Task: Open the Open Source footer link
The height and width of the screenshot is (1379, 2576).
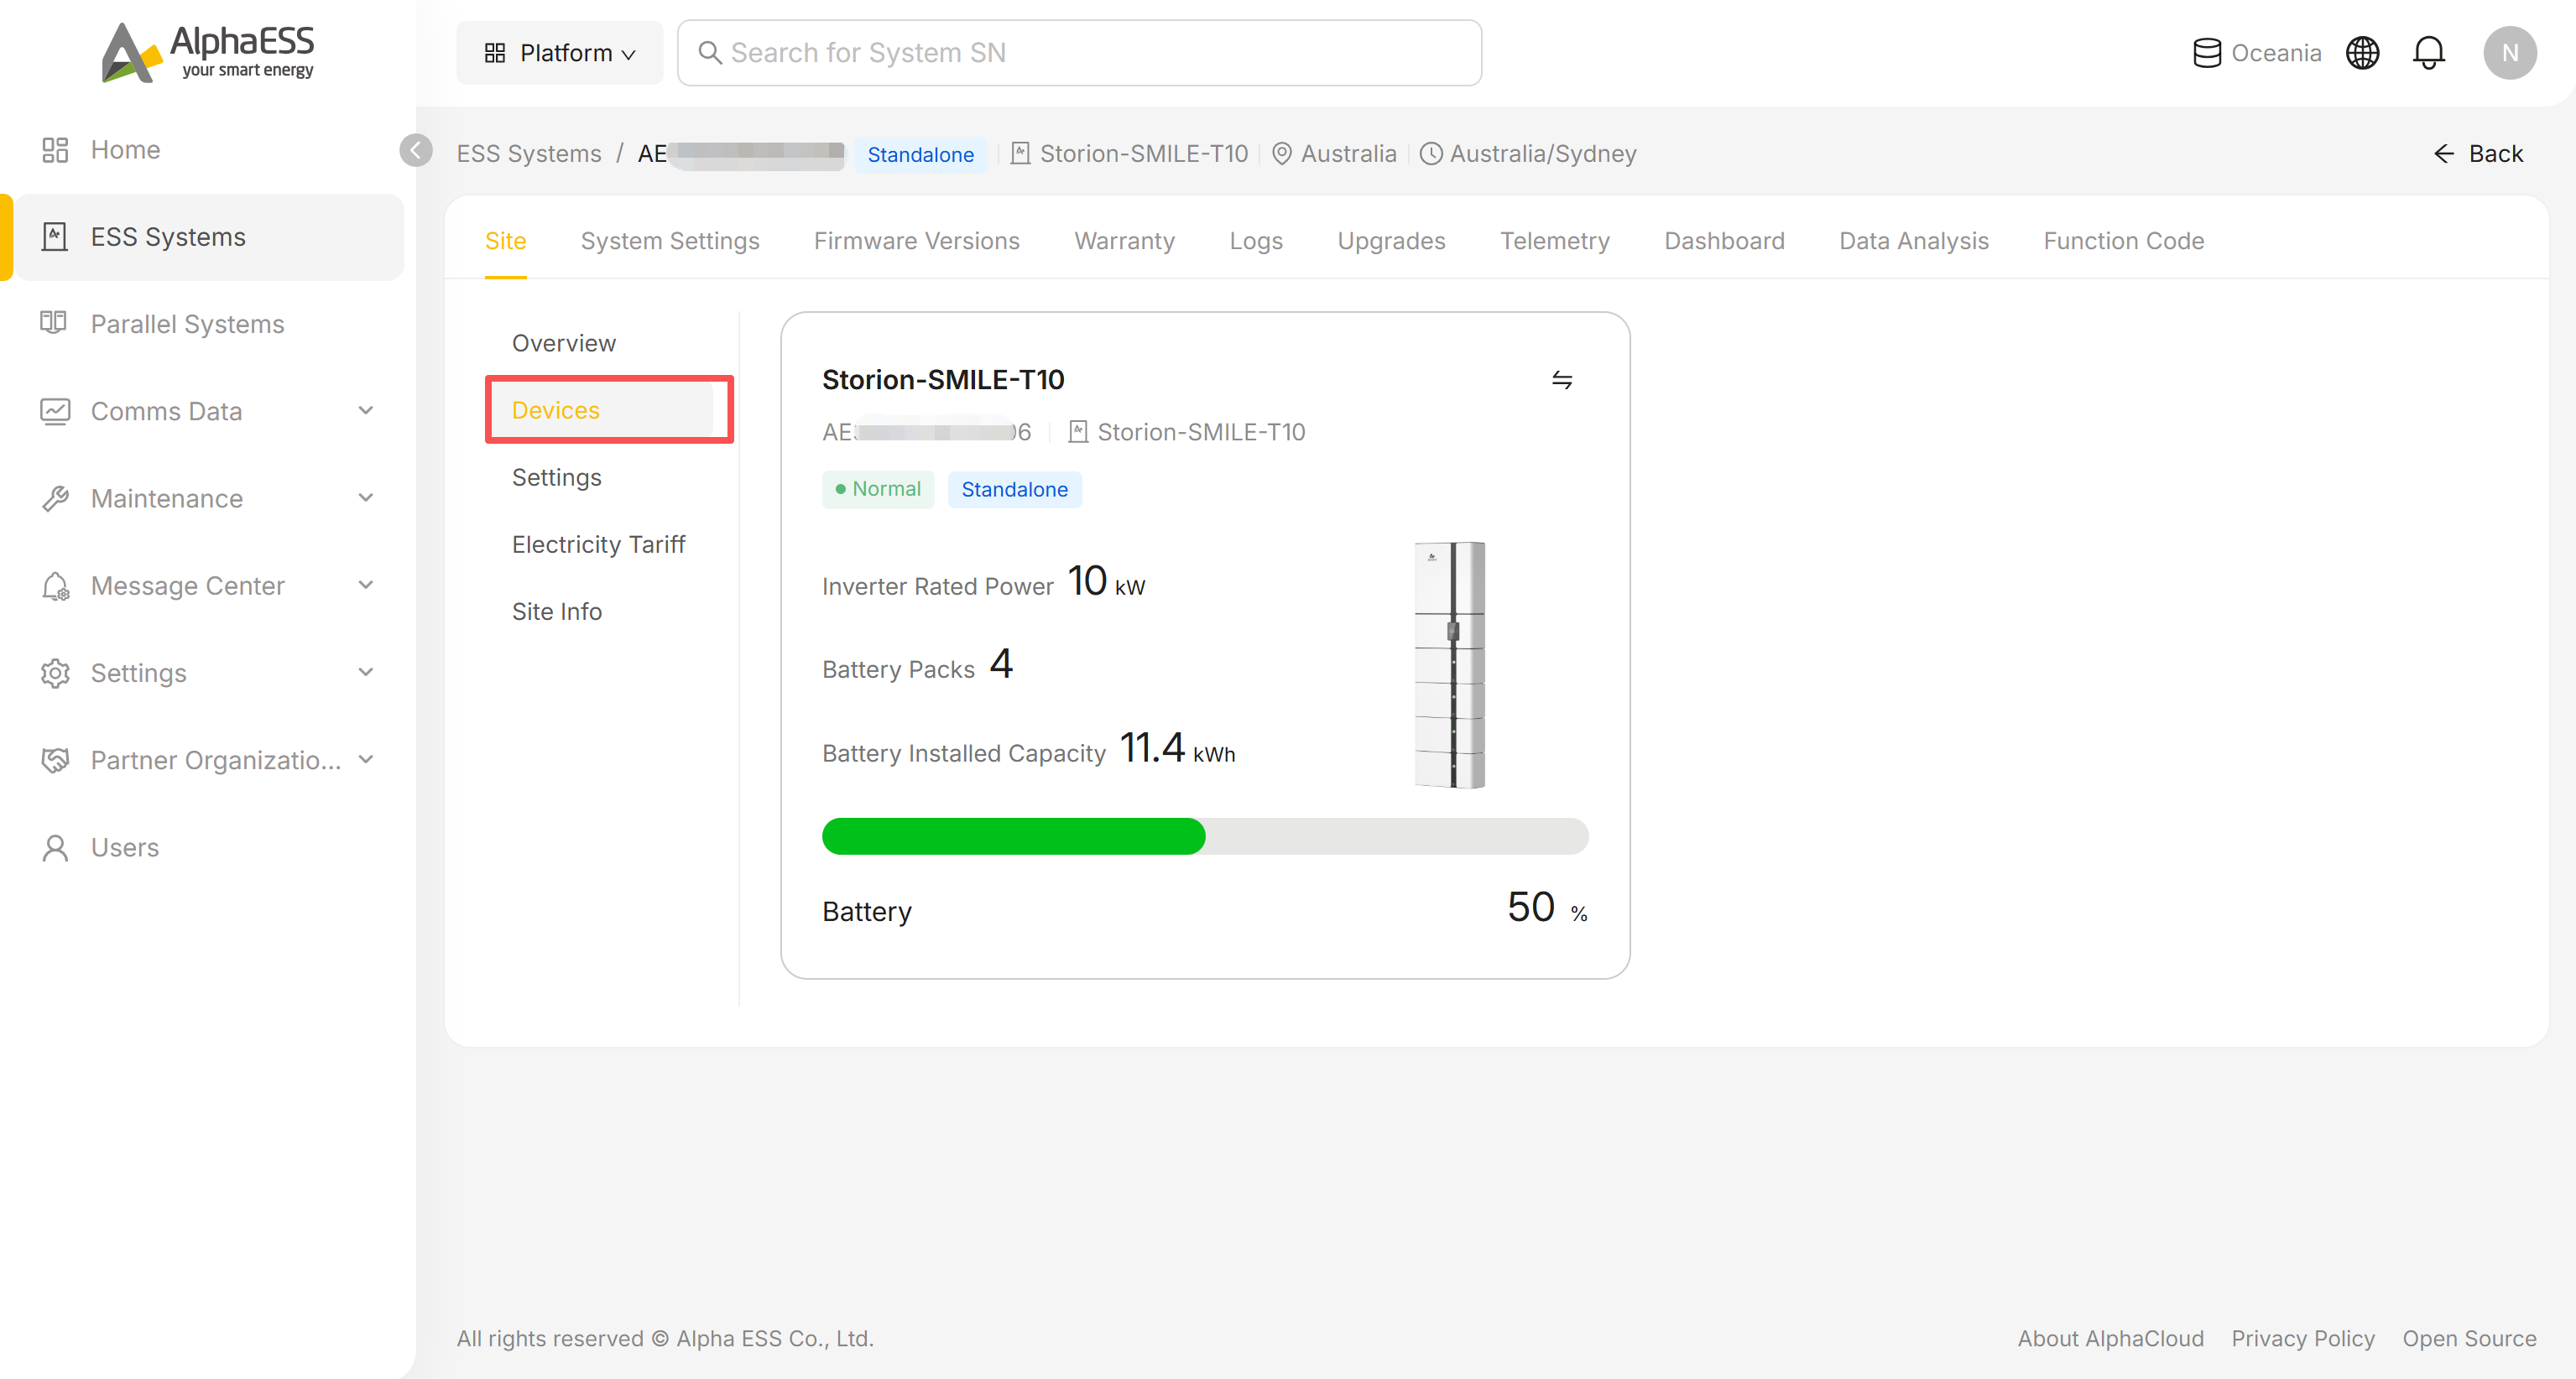Action: pos(2469,1338)
